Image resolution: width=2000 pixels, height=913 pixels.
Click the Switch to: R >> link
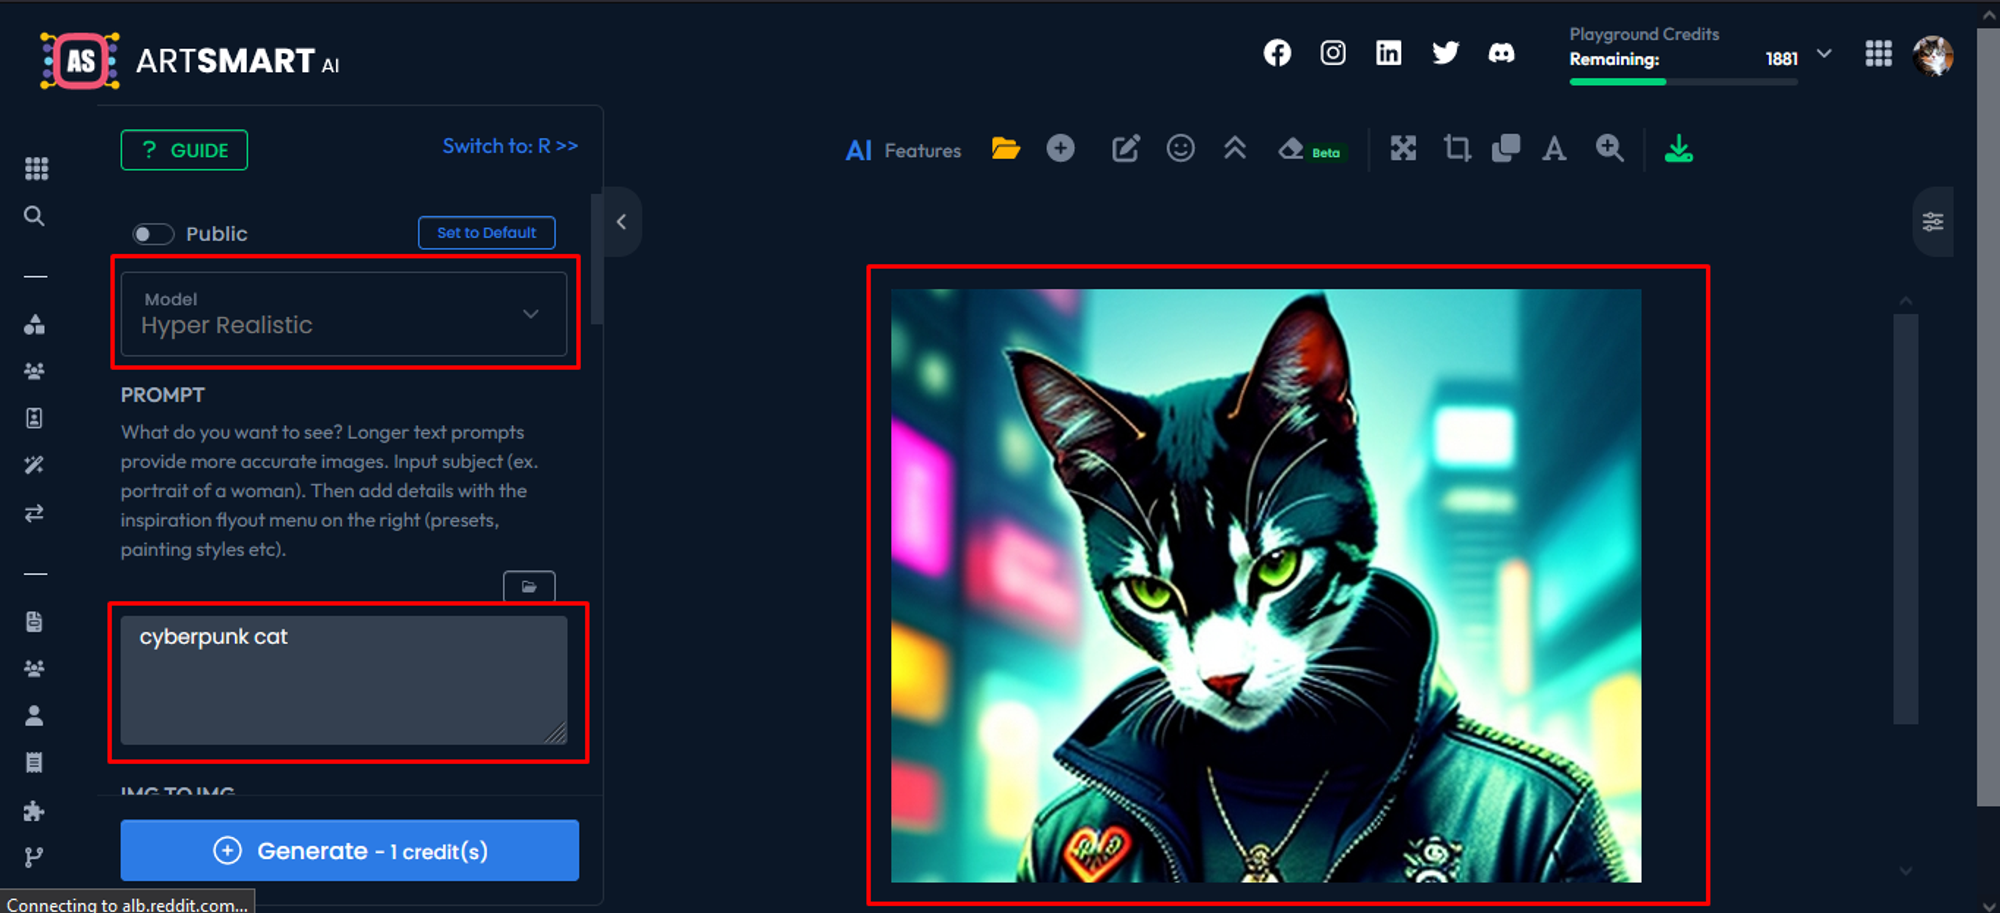click(x=510, y=146)
